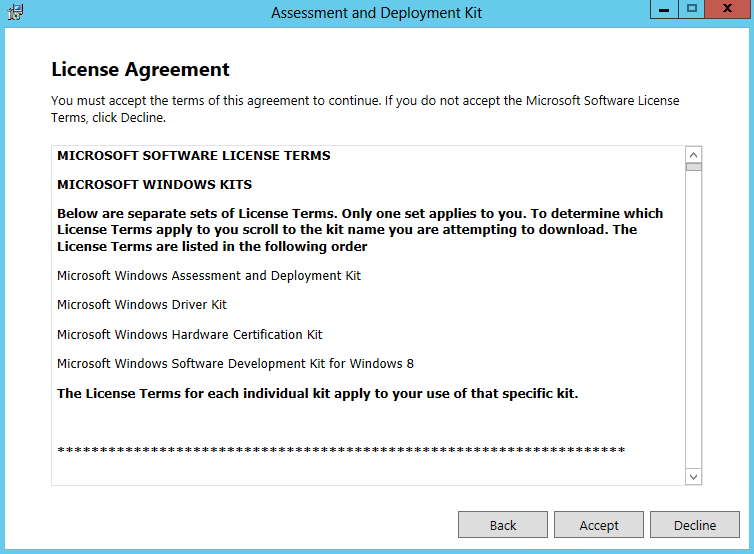The image size is (754, 554).
Task: Minimize the Assessment and Deployment Kit window
Action: tap(664, 9)
